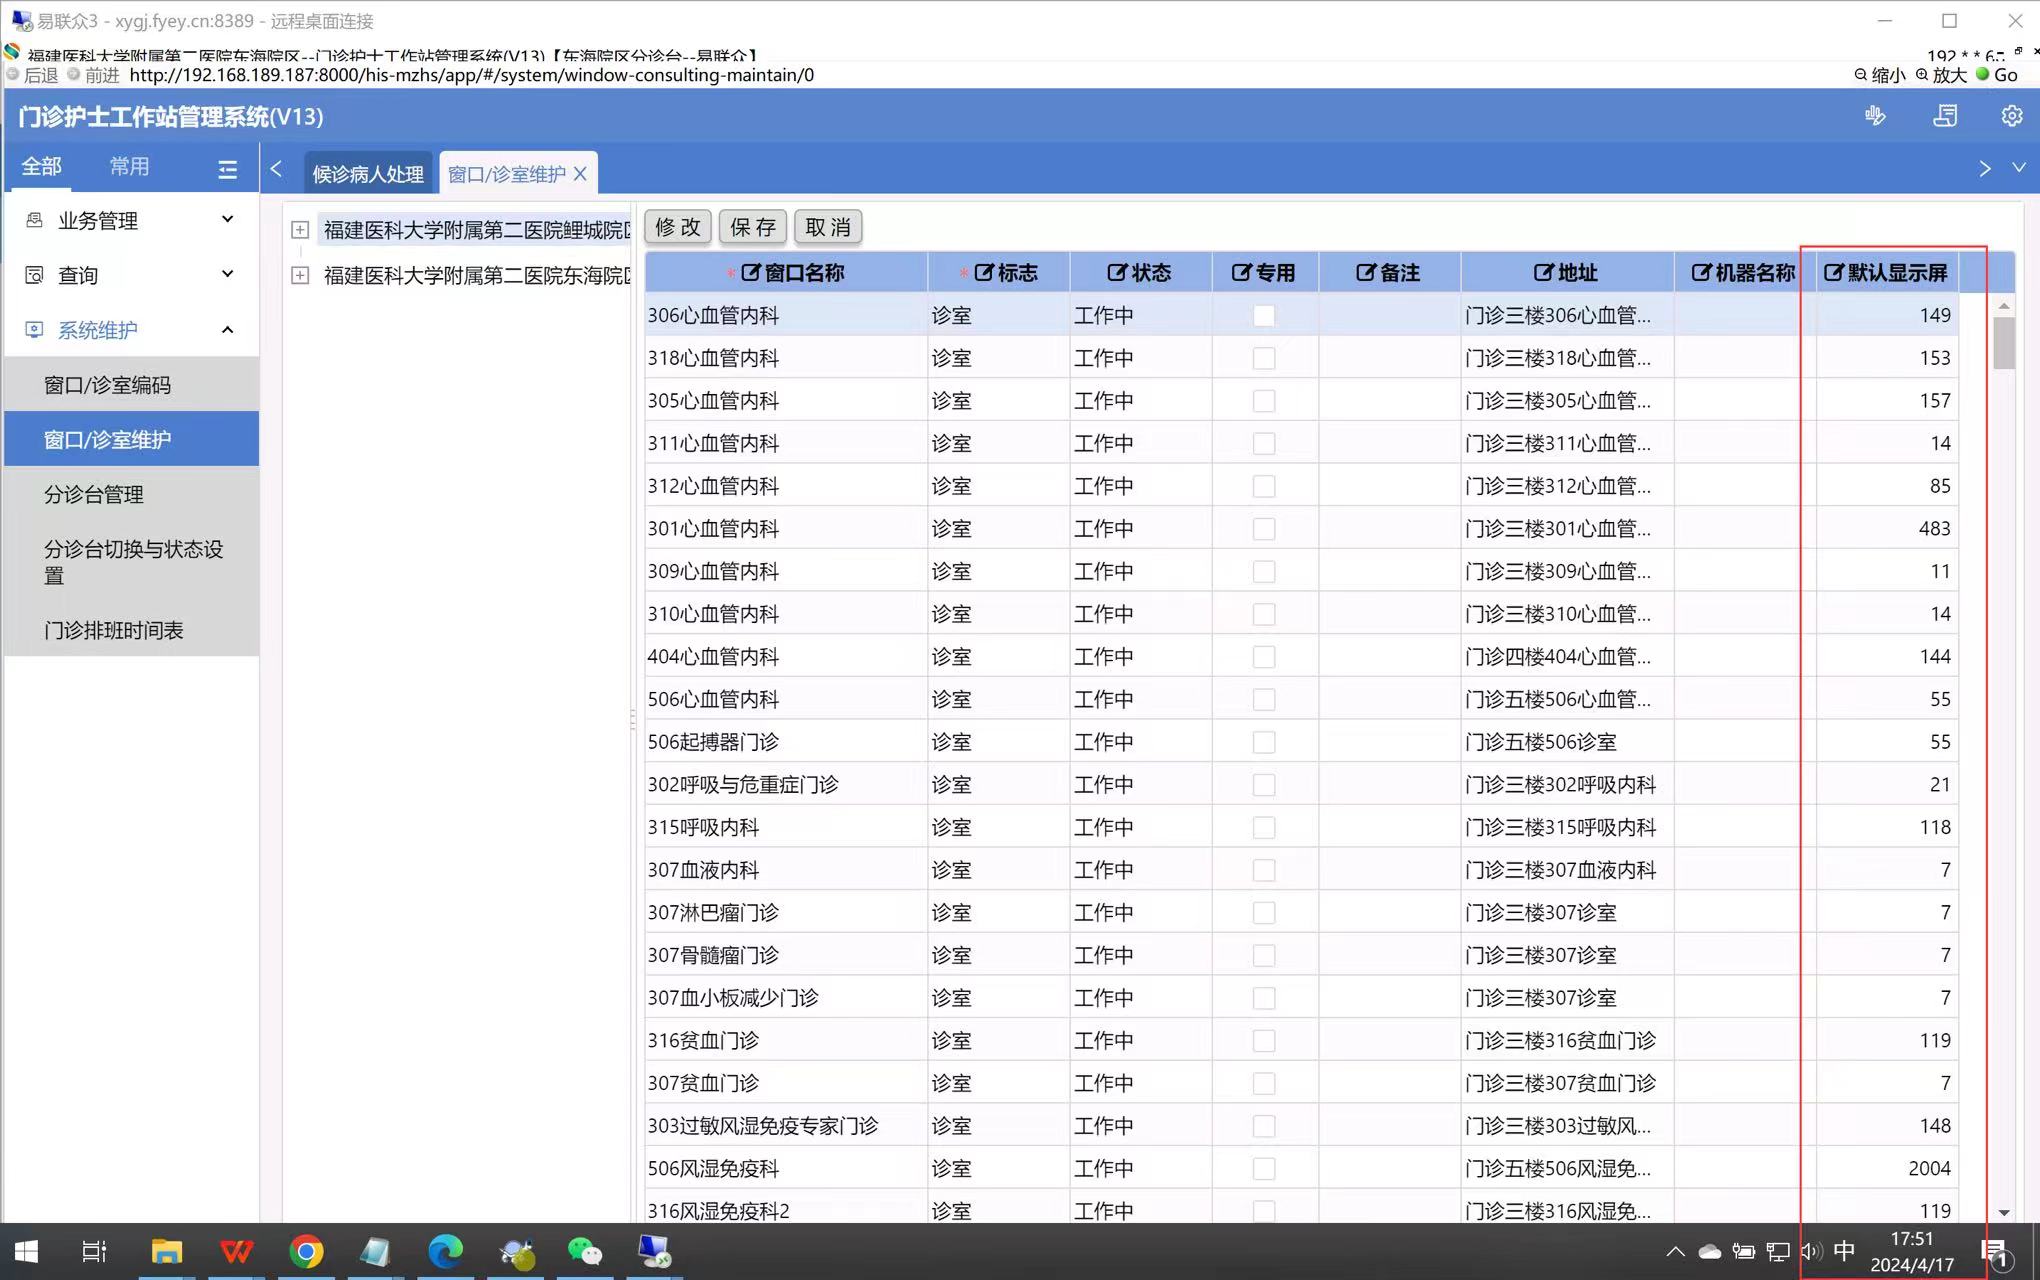Collapse sidebar with the hamburger menu icon

227,169
